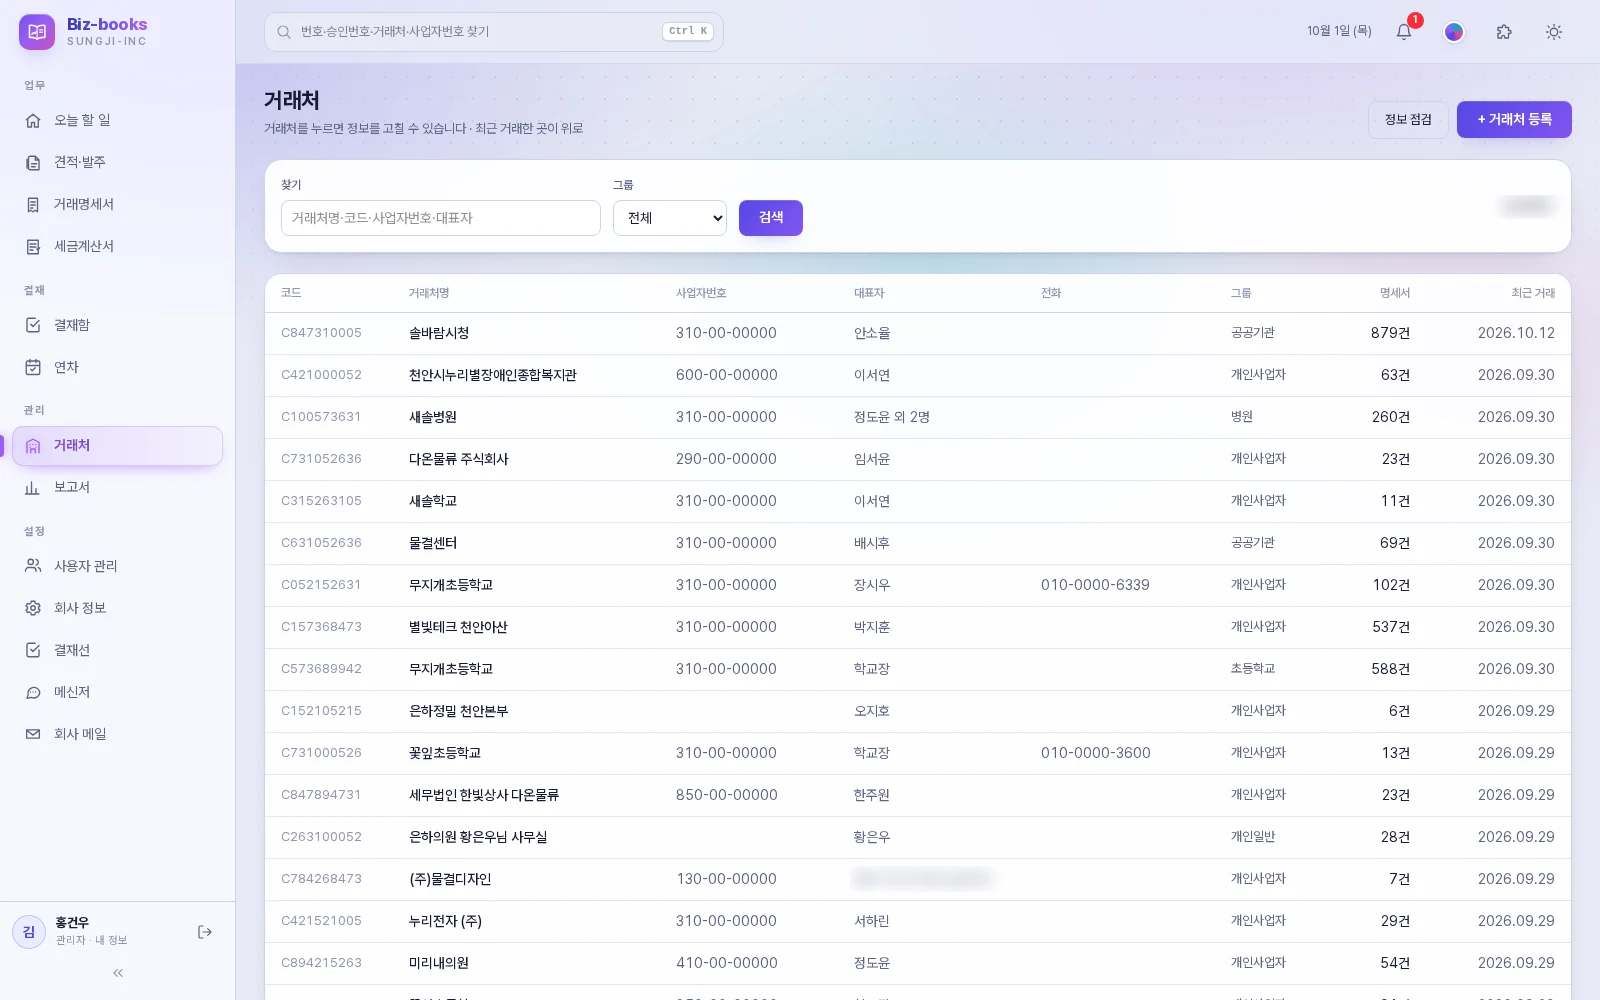
Task: Click code C100573631
Action: coord(321,417)
